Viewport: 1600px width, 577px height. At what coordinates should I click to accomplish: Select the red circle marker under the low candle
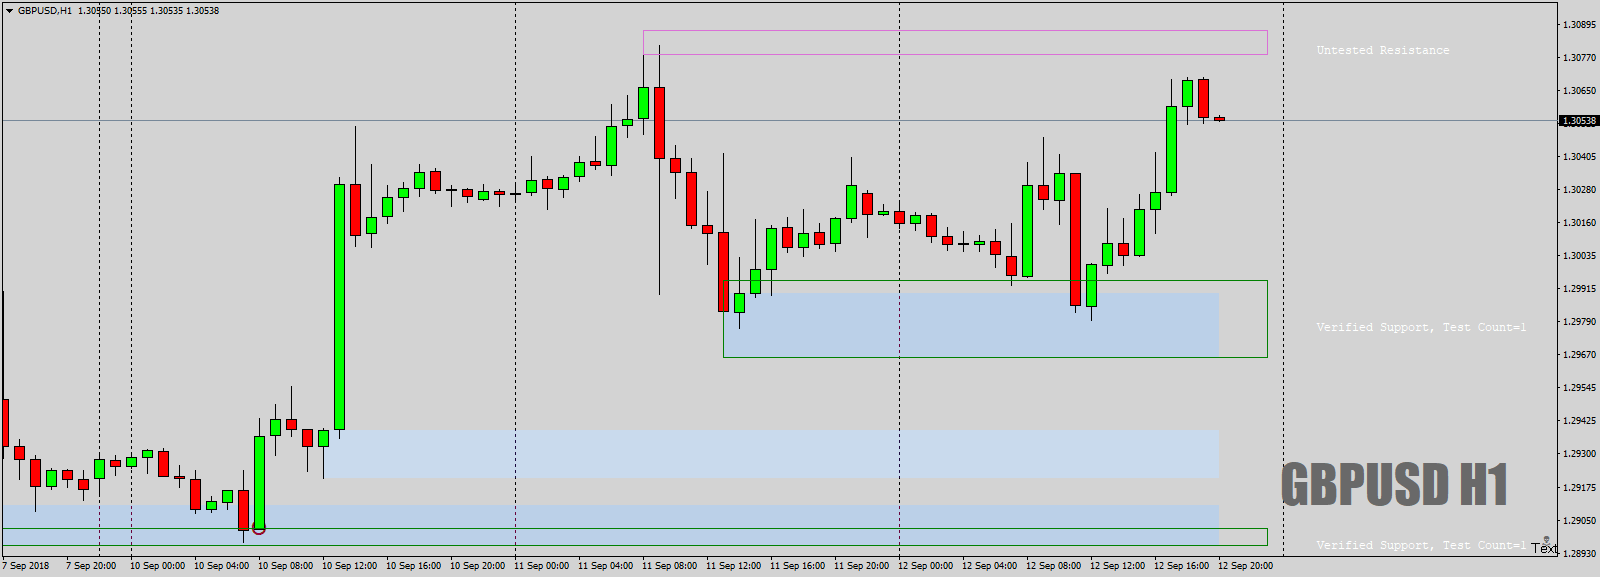coord(259,527)
